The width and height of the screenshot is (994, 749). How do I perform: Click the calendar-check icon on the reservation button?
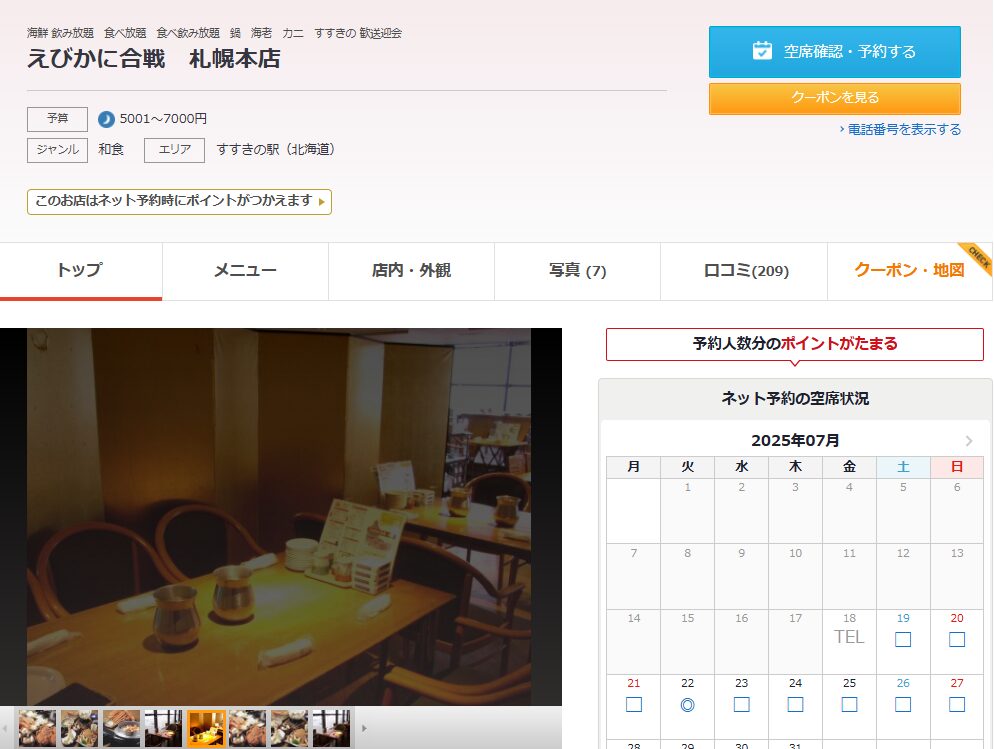point(762,51)
